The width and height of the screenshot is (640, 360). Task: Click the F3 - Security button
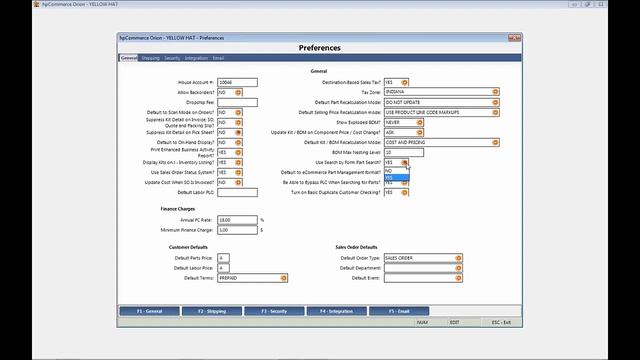coord(274,311)
